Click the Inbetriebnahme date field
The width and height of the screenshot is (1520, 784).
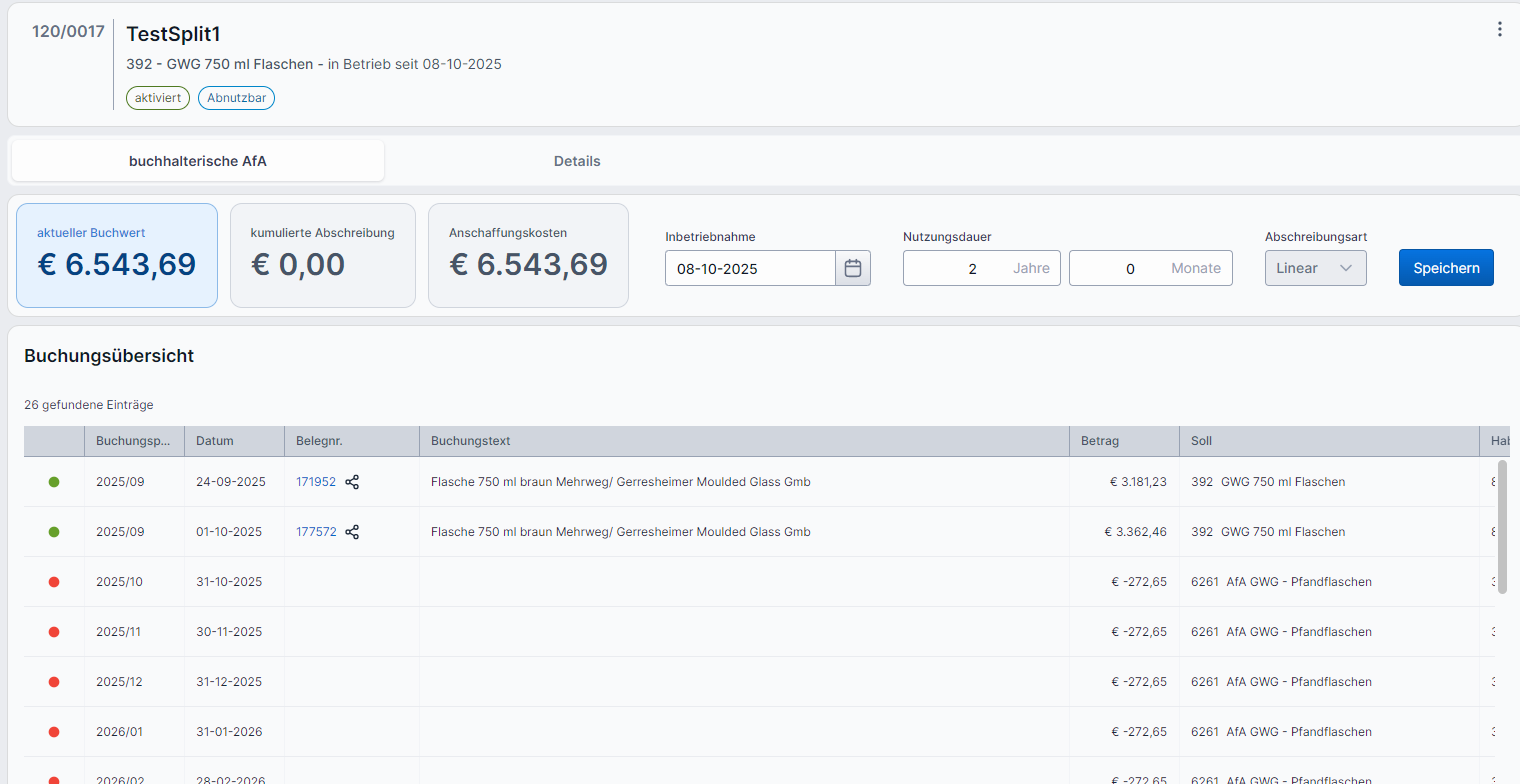point(750,268)
